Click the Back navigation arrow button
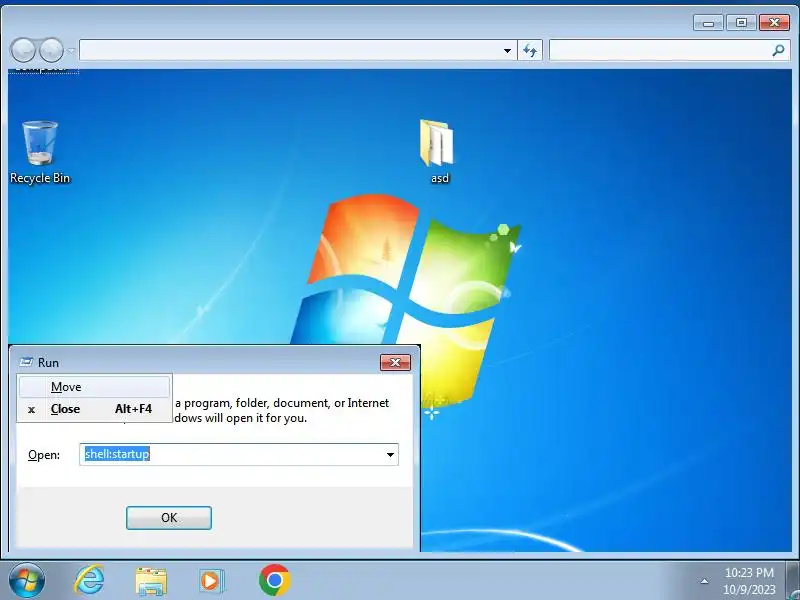This screenshot has height=600, width=800. tap(23, 50)
